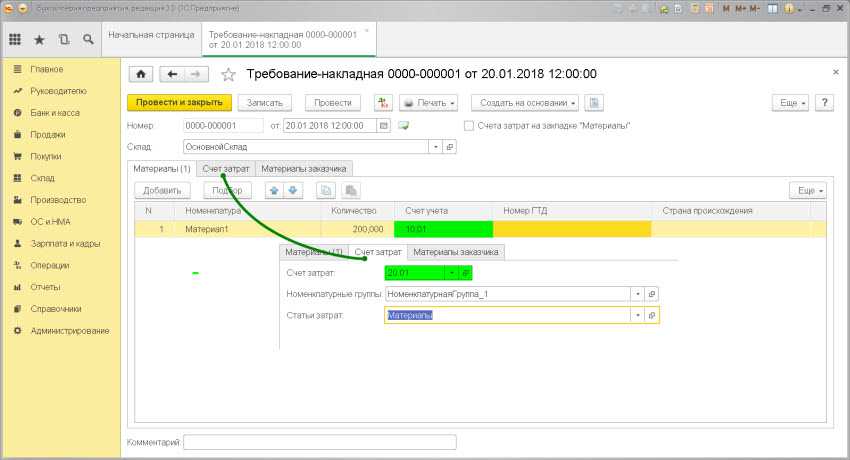
Task: Toggle 'Счета затрат на закладке Материалы' checkbox
Action: (x=469, y=126)
